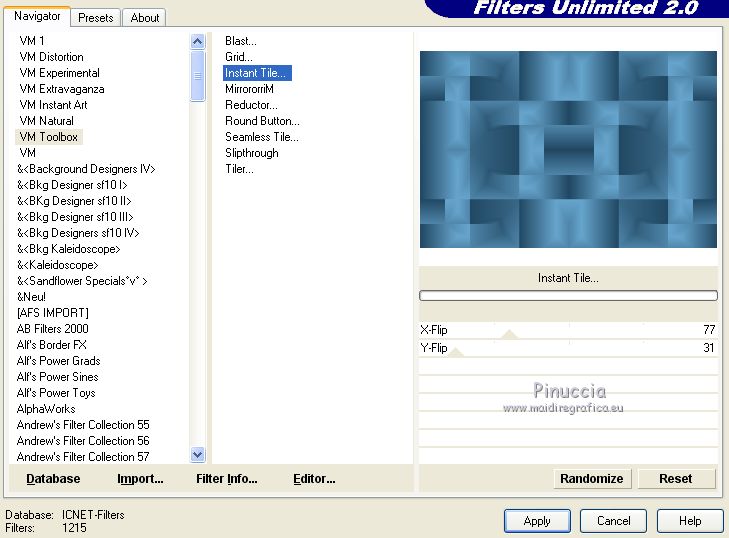Click the Y-Flip slider handle
The width and height of the screenshot is (729, 538).
coord(456,352)
